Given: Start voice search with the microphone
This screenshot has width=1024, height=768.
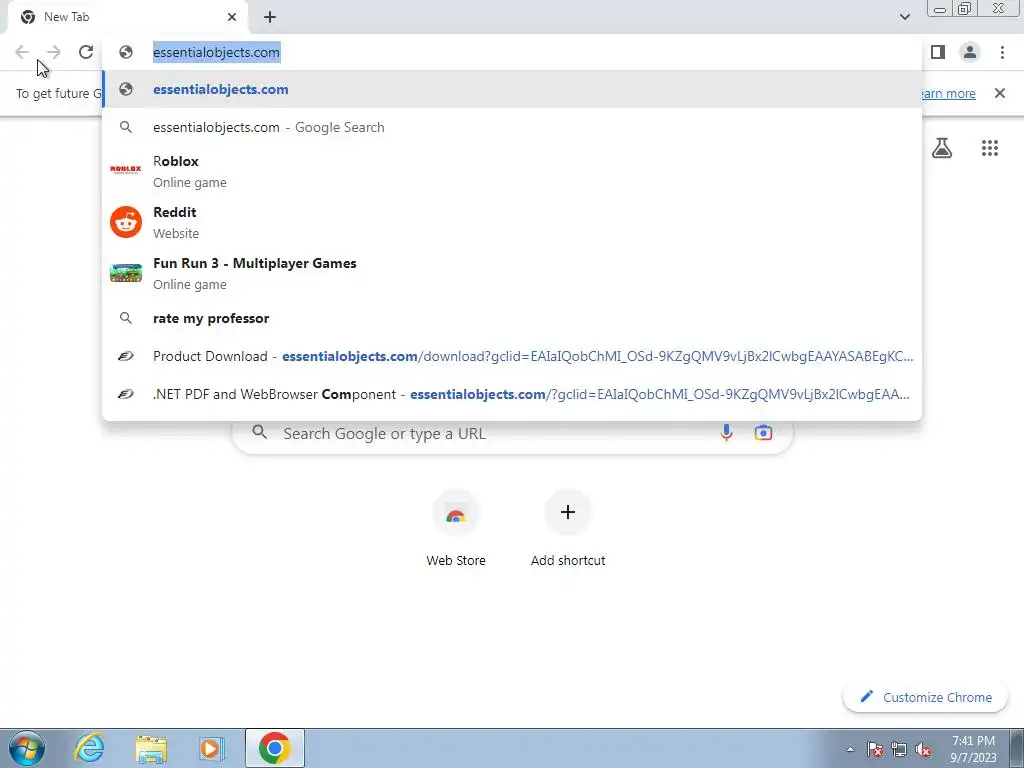Looking at the screenshot, I should tap(726, 432).
